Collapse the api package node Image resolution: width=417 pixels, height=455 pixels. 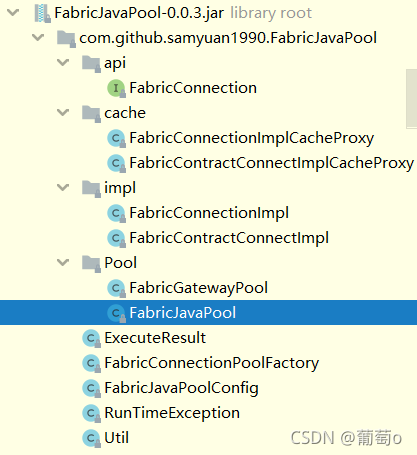click(63, 63)
